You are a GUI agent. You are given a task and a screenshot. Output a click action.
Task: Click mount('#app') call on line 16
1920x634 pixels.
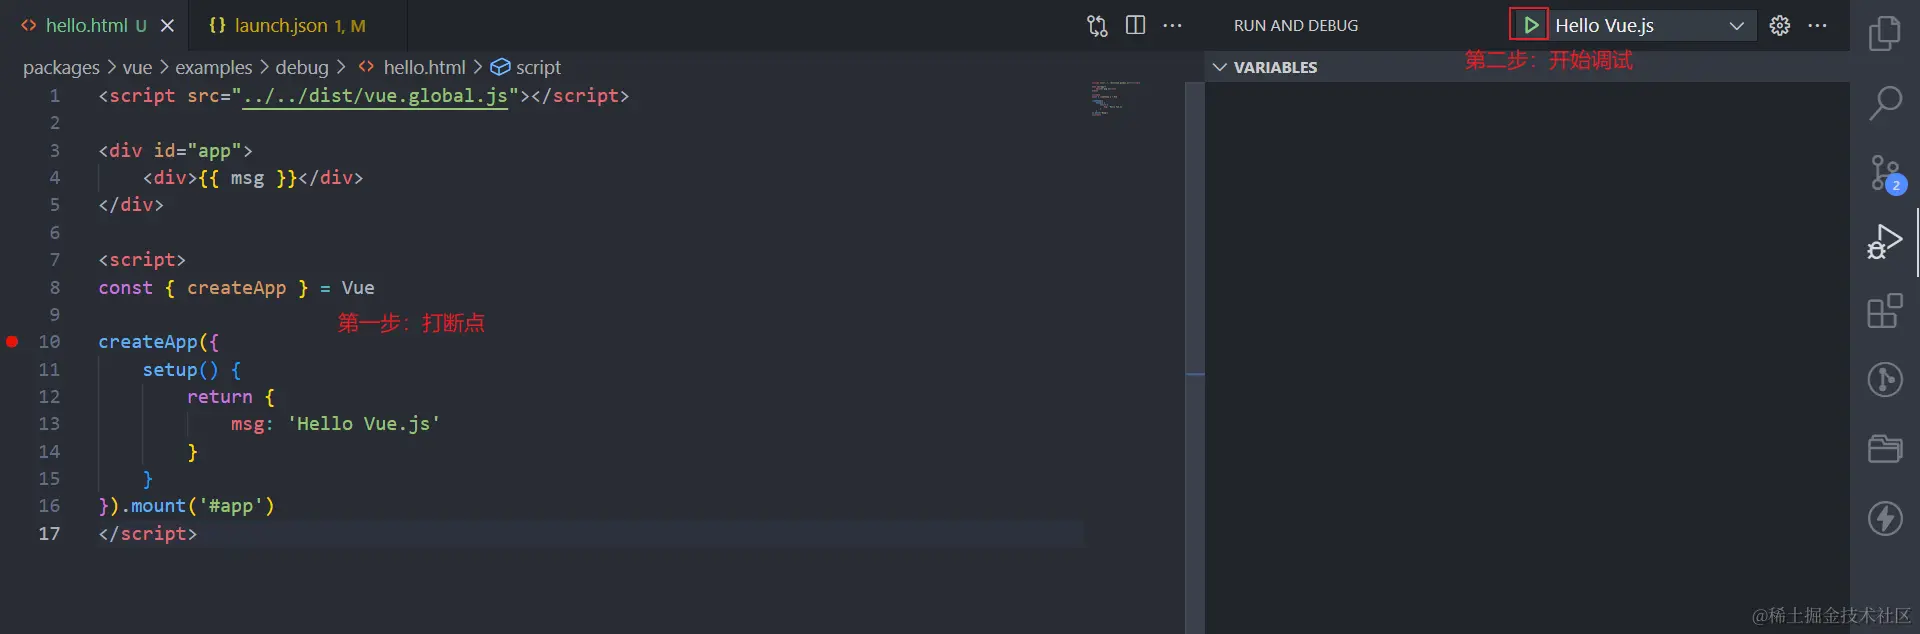pos(203,506)
